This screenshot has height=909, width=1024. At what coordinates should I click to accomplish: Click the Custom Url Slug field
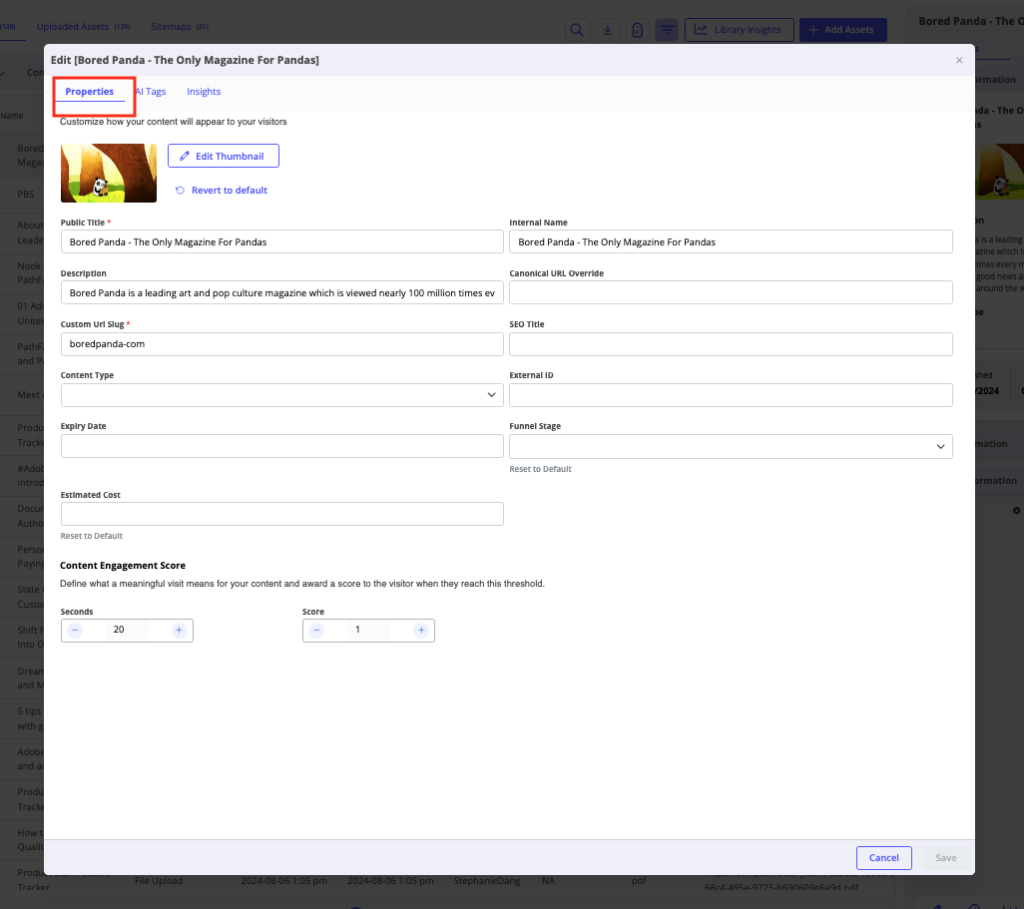[x=282, y=344]
